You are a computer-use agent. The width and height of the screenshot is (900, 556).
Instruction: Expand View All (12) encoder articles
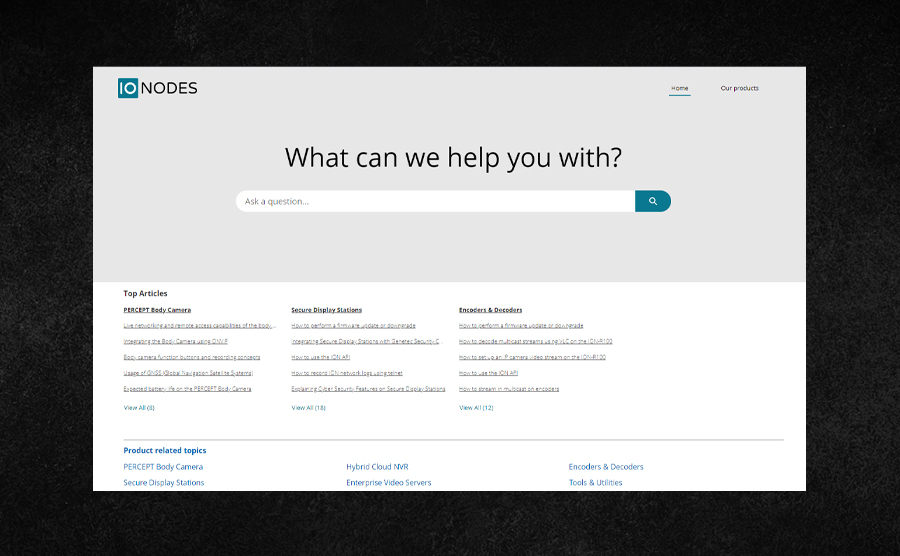point(476,408)
